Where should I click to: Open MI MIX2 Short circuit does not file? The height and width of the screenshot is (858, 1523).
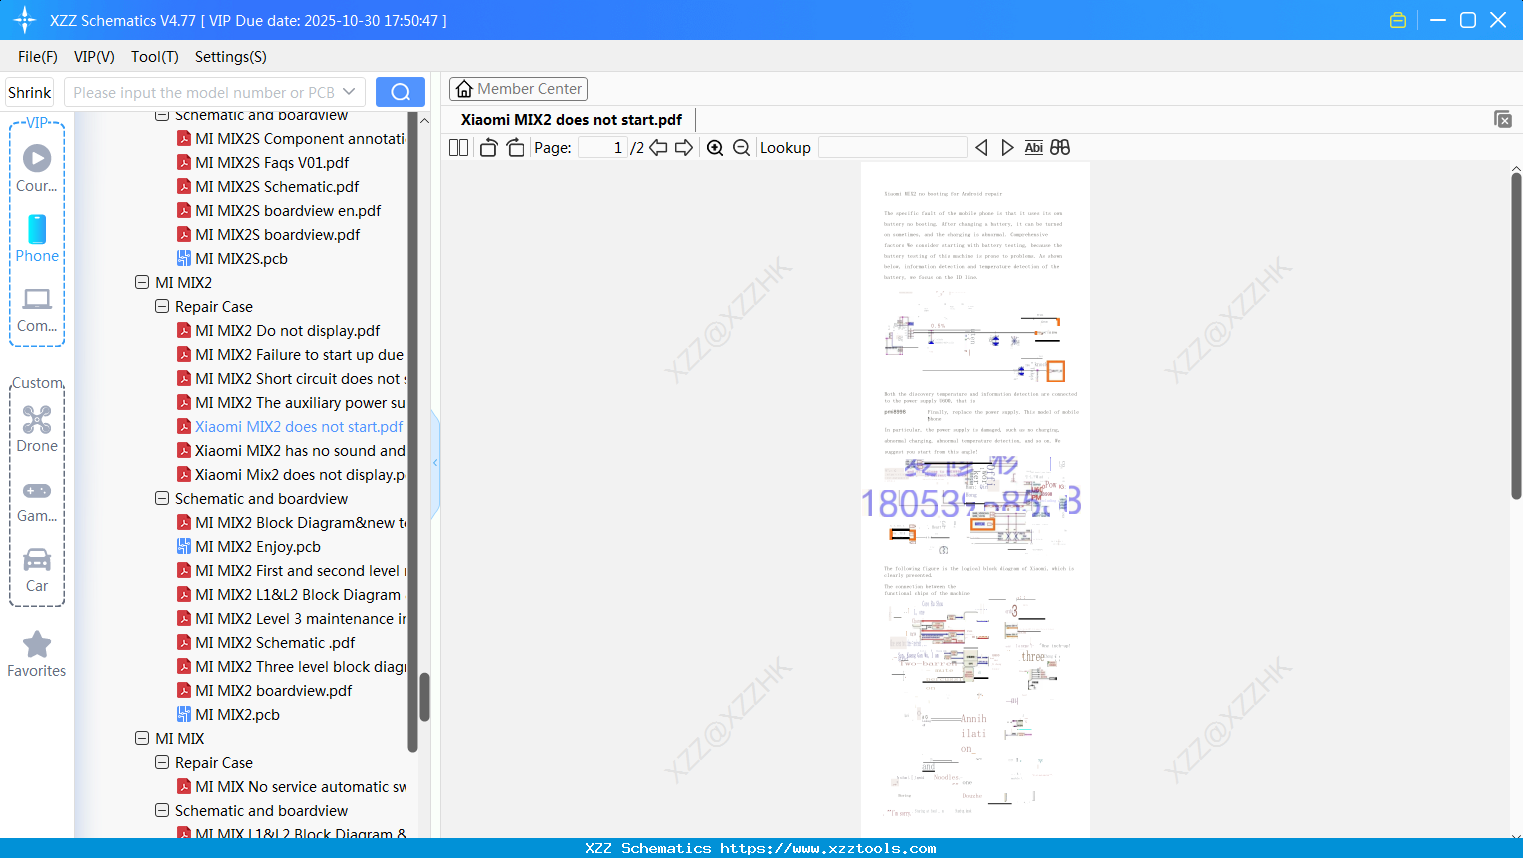(291, 379)
